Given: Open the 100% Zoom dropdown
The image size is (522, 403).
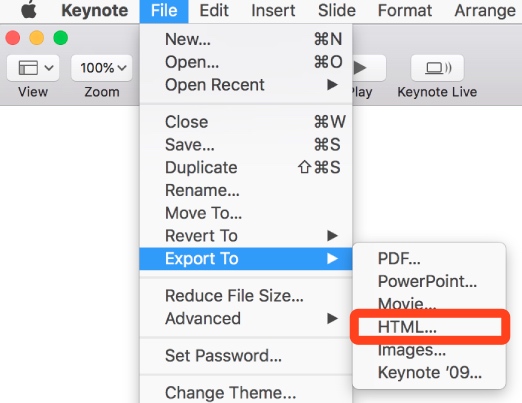Looking at the screenshot, I should coord(102,68).
